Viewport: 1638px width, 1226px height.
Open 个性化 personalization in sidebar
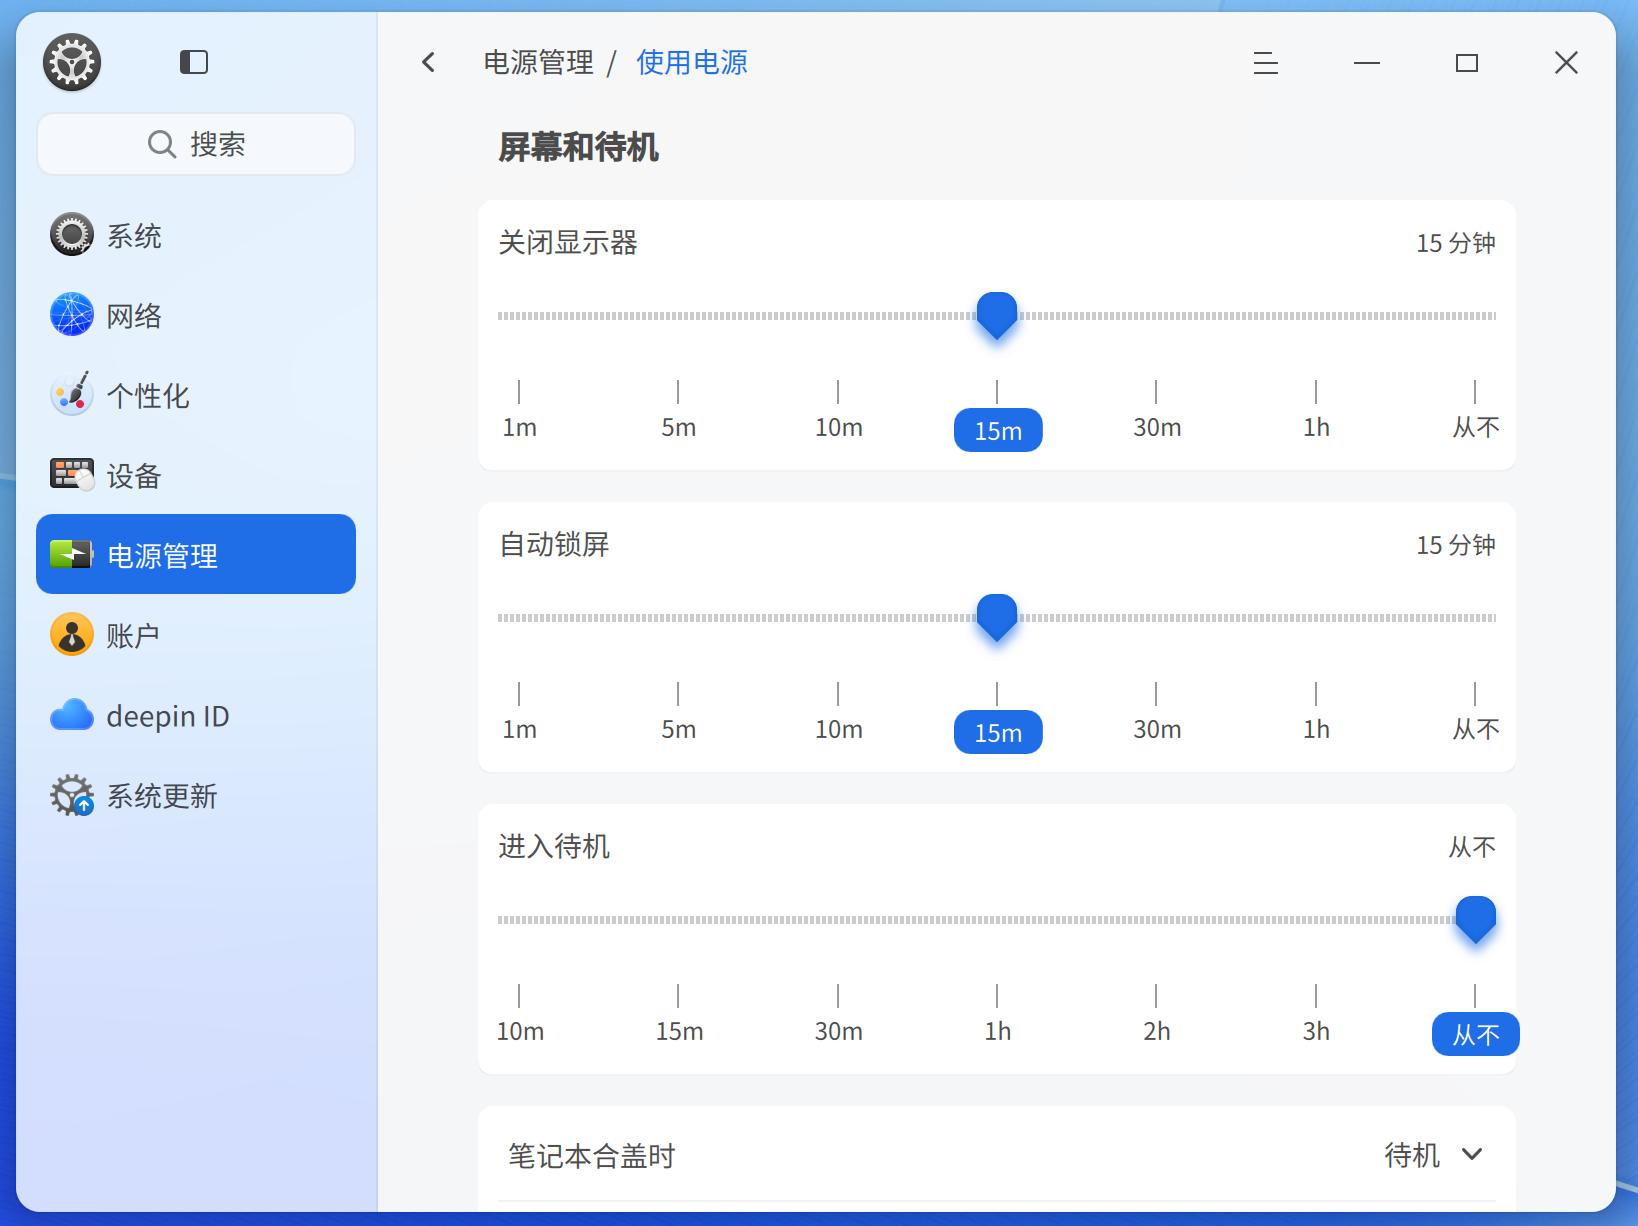(x=196, y=395)
